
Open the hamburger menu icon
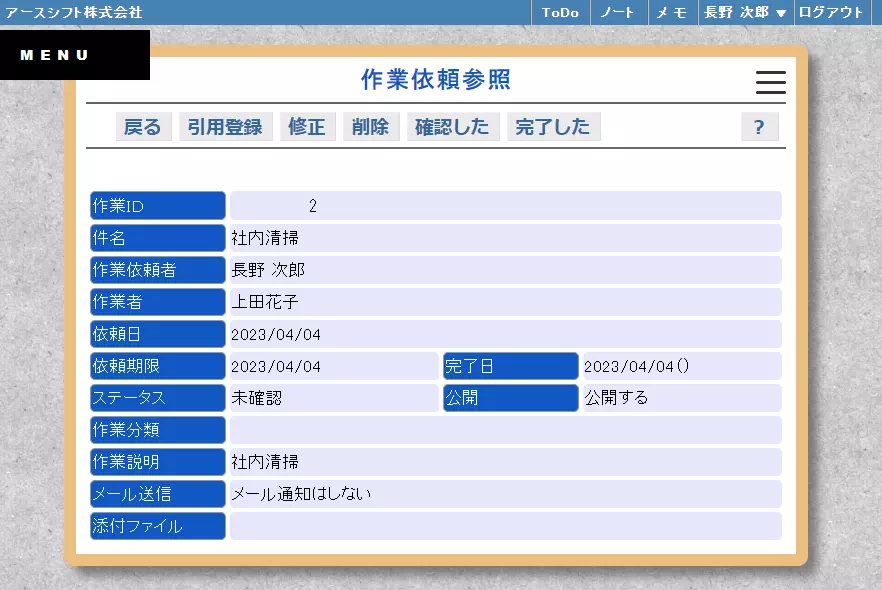tap(770, 83)
